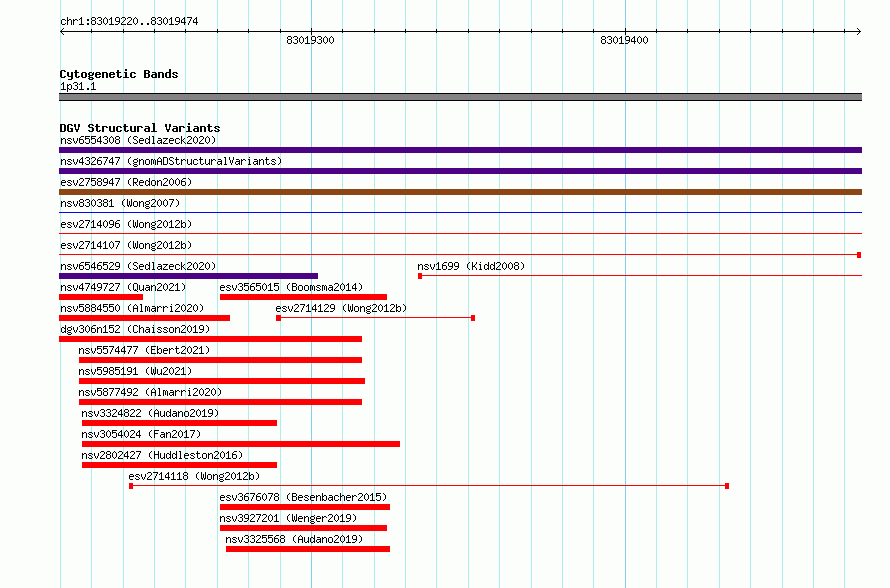Click the left arrow end of the ruler
The width and height of the screenshot is (890, 588).
pyautogui.click(x=62, y=31)
